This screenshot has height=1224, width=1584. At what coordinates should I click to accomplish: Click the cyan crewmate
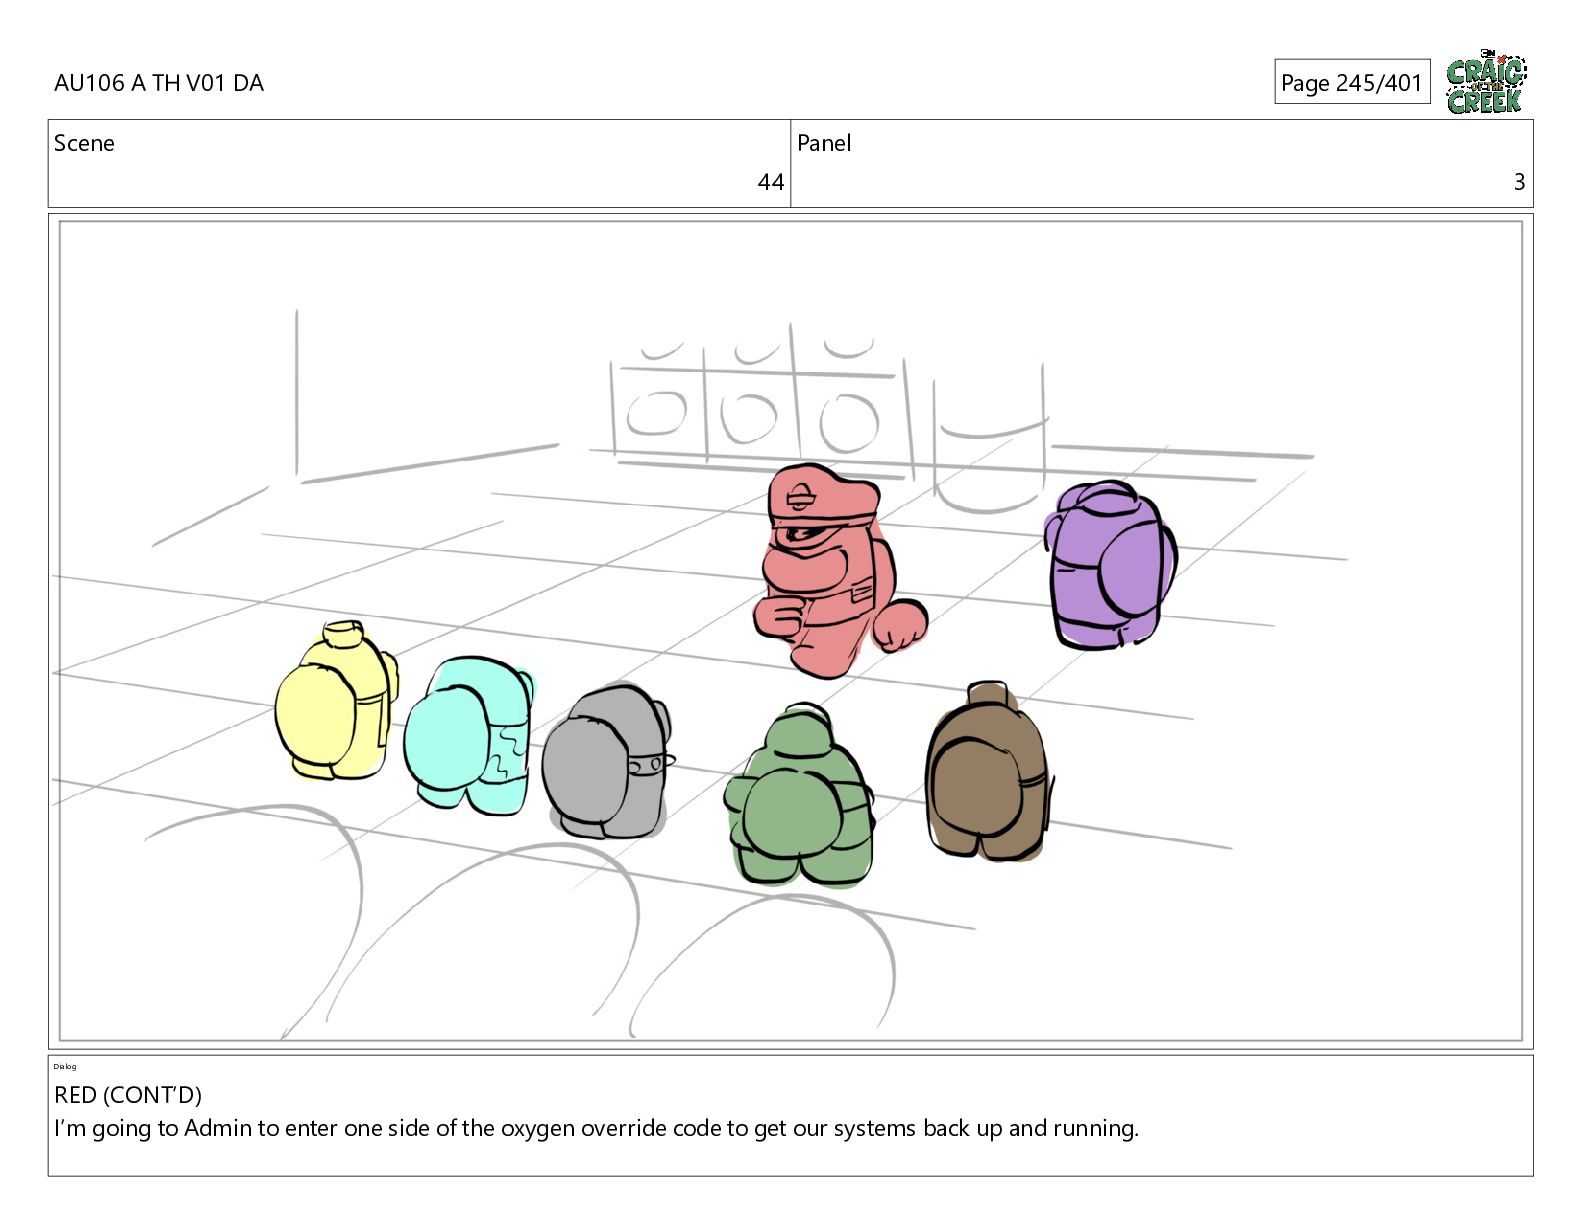[469, 735]
